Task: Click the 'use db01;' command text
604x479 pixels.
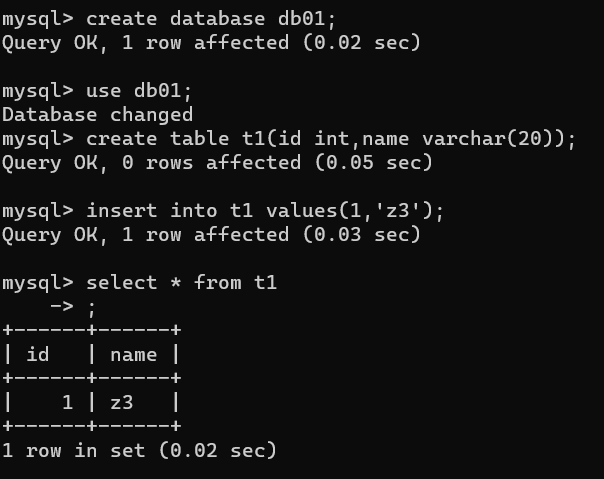Action: (x=139, y=91)
